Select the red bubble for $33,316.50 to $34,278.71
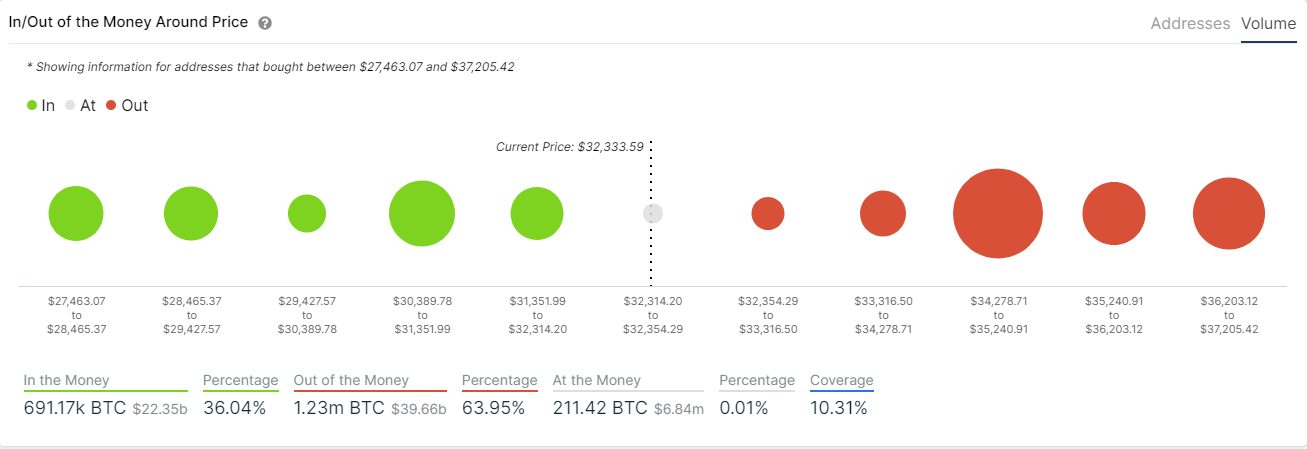The height and width of the screenshot is (449, 1307). point(883,213)
